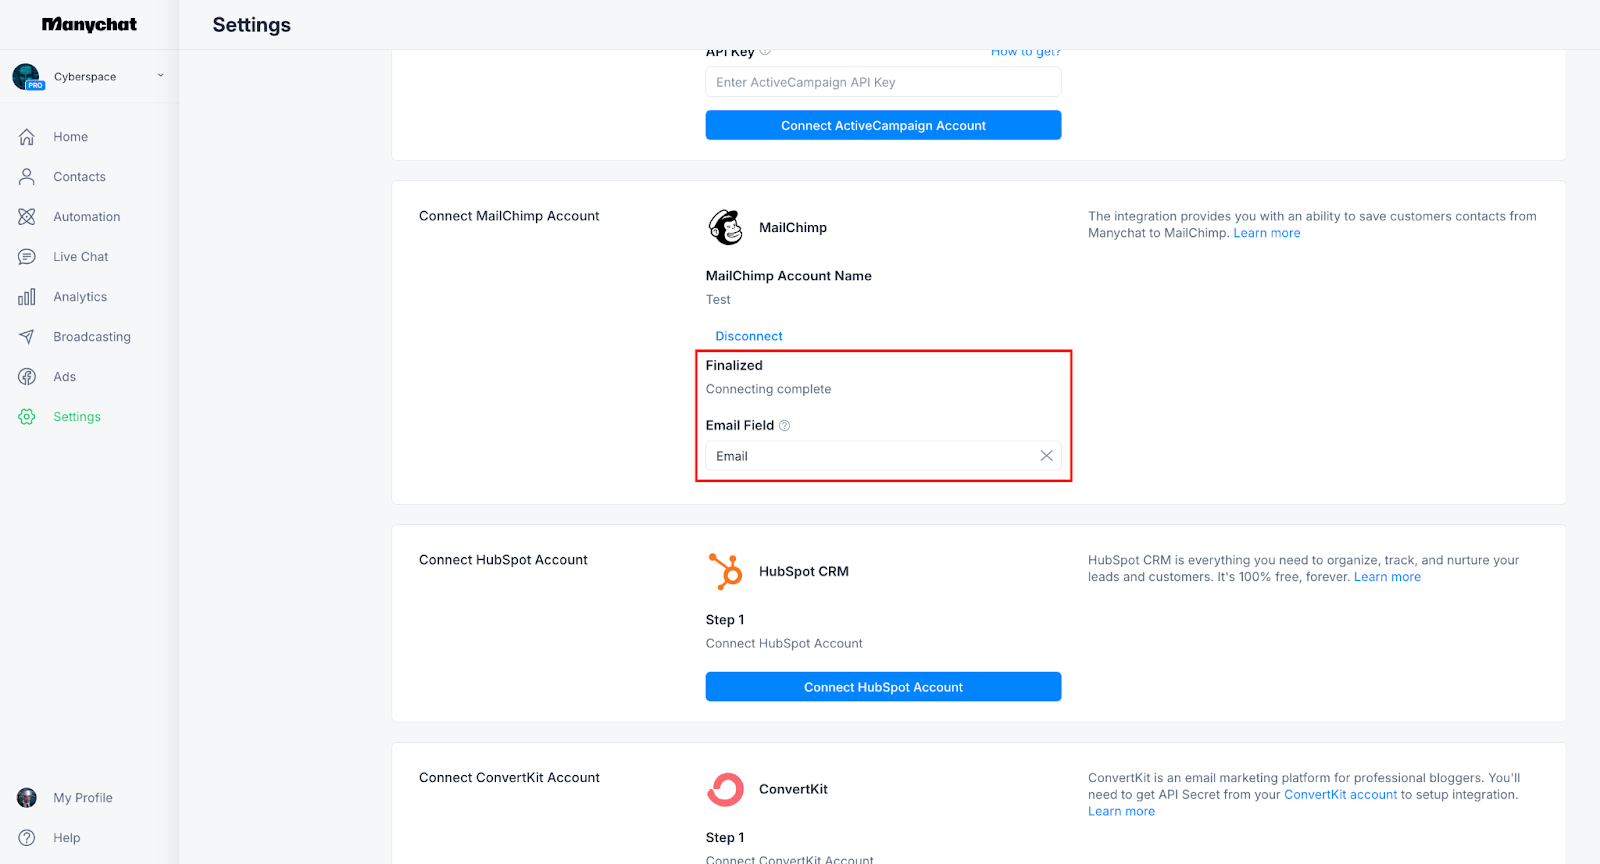This screenshot has height=864, width=1600.
Task: Go to My Profile
Action: pos(83,798)
